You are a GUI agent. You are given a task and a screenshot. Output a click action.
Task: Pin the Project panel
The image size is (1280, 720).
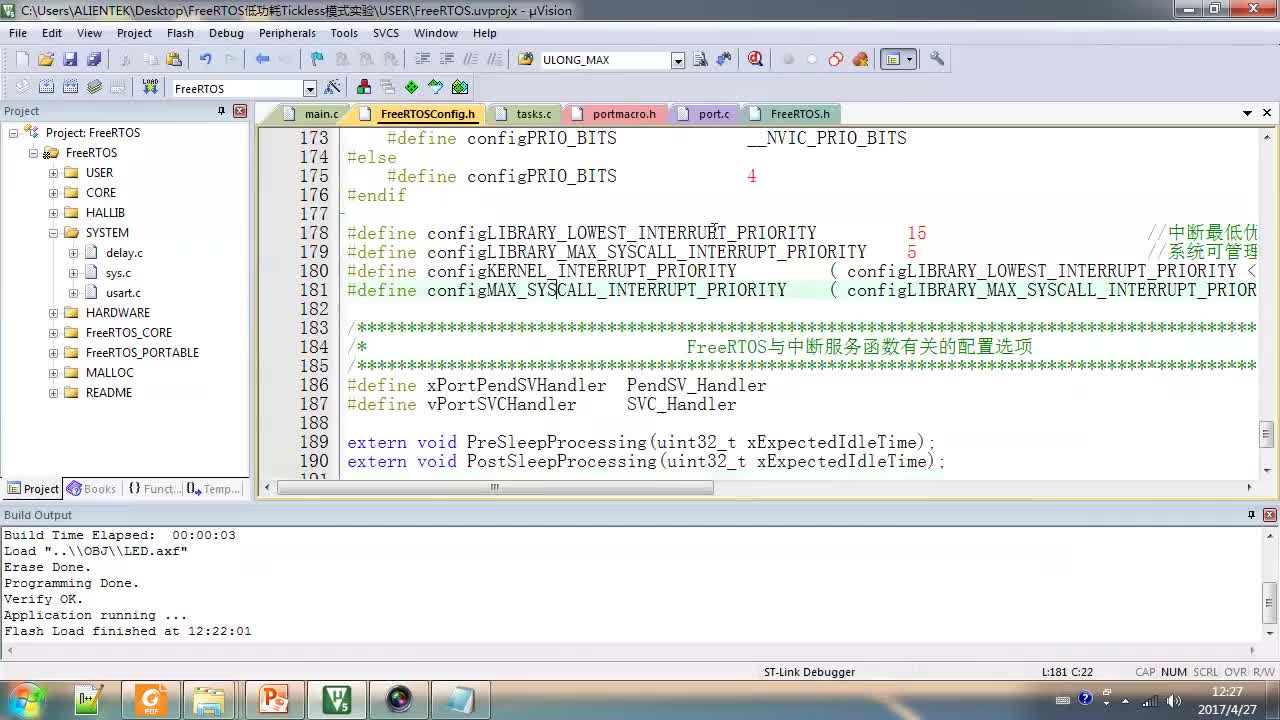221,111
